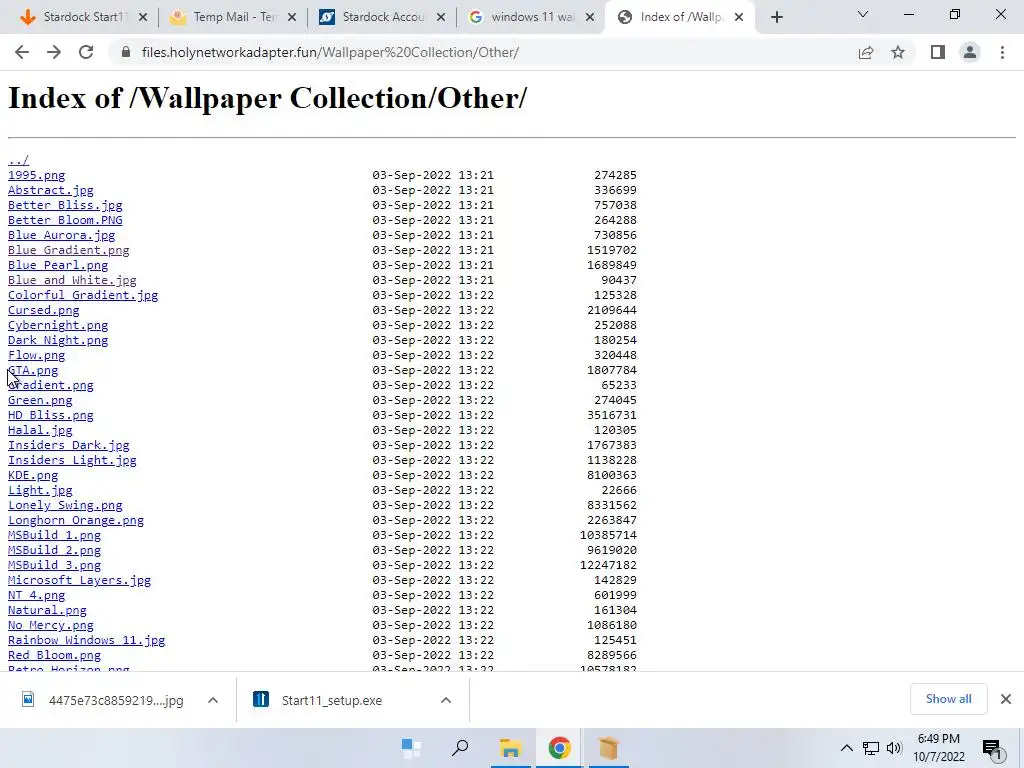Open the Chrome three-dot menu

point(1002,52)
